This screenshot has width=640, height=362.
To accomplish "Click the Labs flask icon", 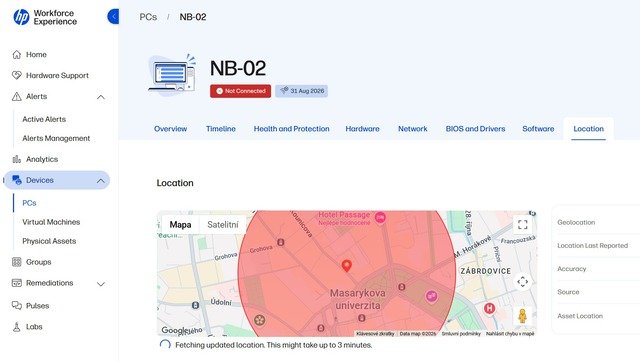I will pos(17,327).
